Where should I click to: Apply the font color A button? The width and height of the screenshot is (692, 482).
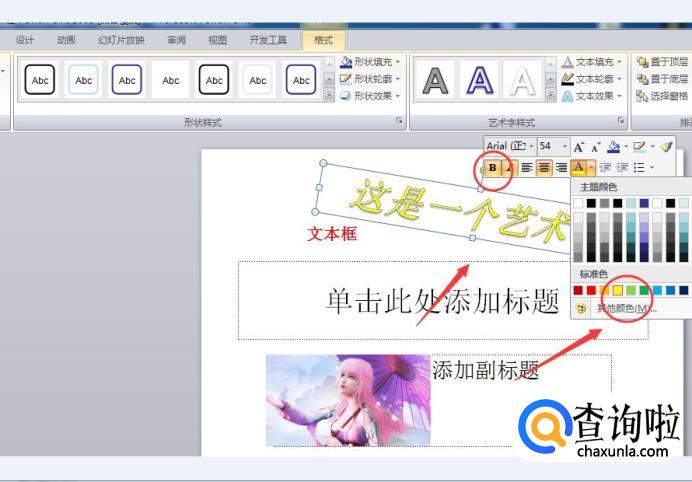click(x=579, y=167)
